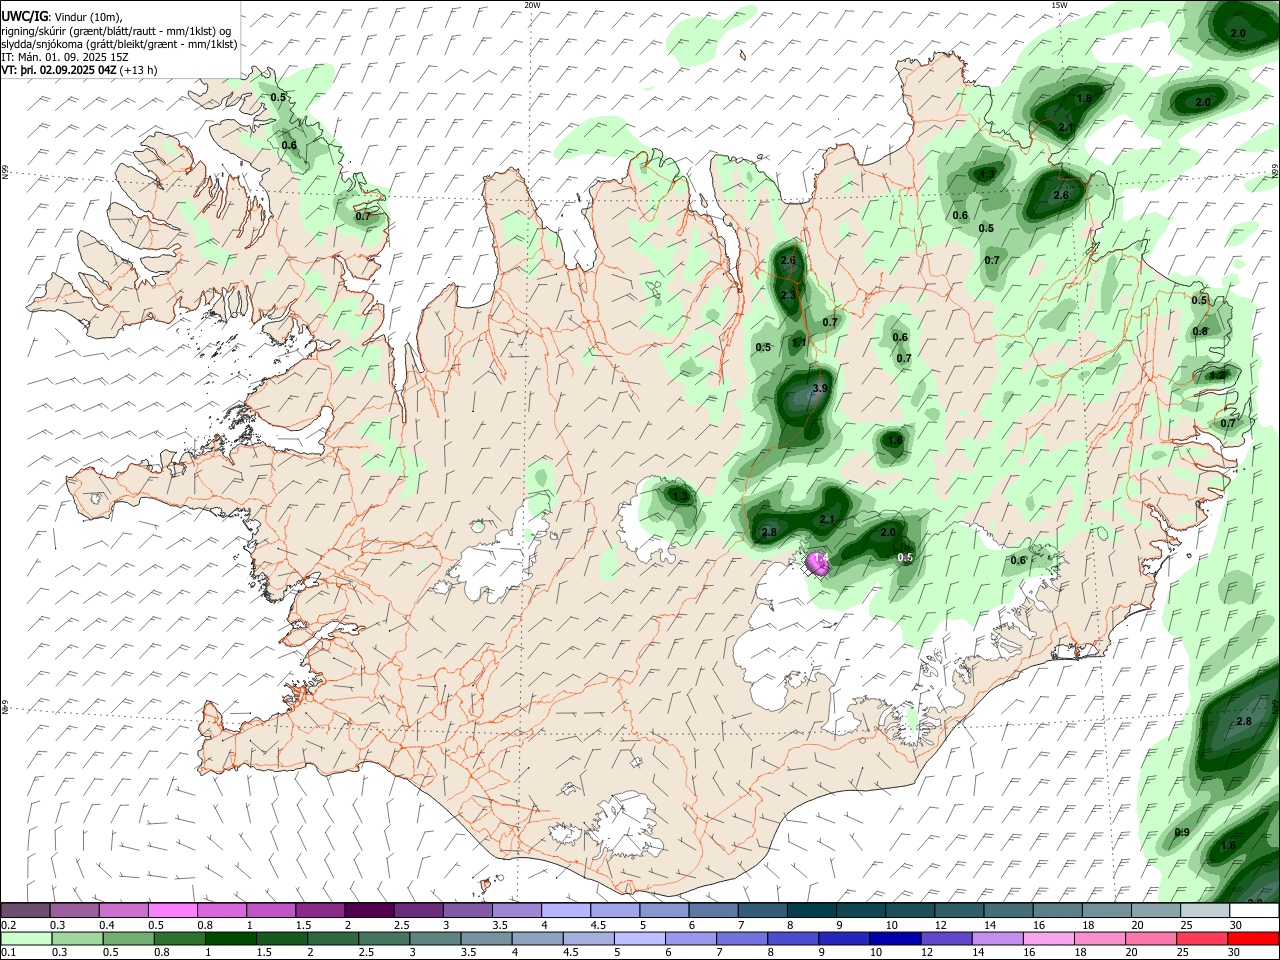Select the 2.3 precipitation value label
The height and width of the screenshot is (960, 1280).
point(788,295)
